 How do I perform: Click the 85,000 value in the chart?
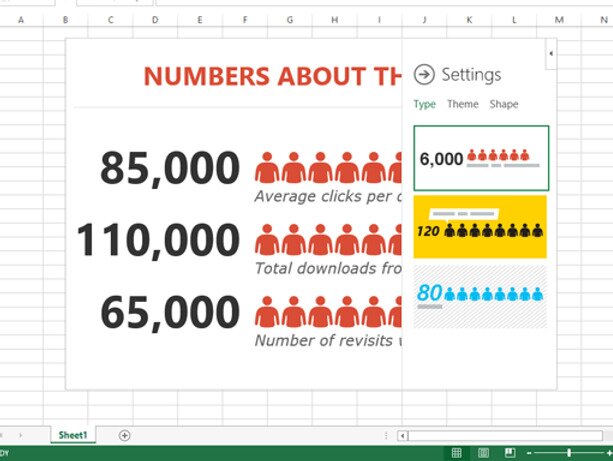click(x=170, y=169)
